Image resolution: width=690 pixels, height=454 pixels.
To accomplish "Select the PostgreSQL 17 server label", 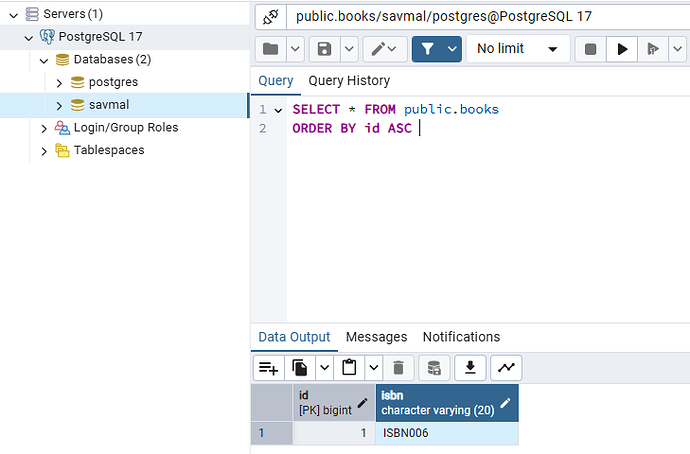I will click(100, 37).
